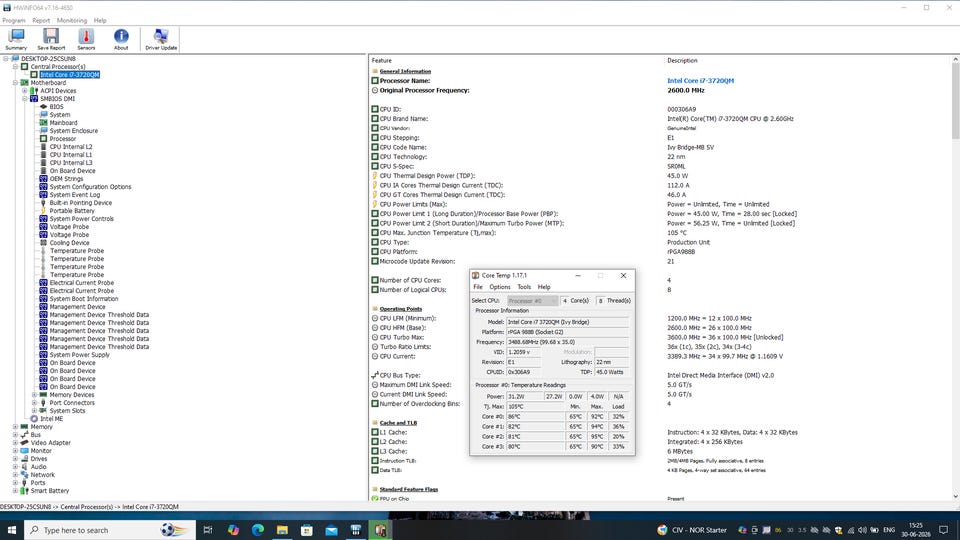Select the Ports icon in tree
The image size is (960, 540).
(x=24, y=482)
